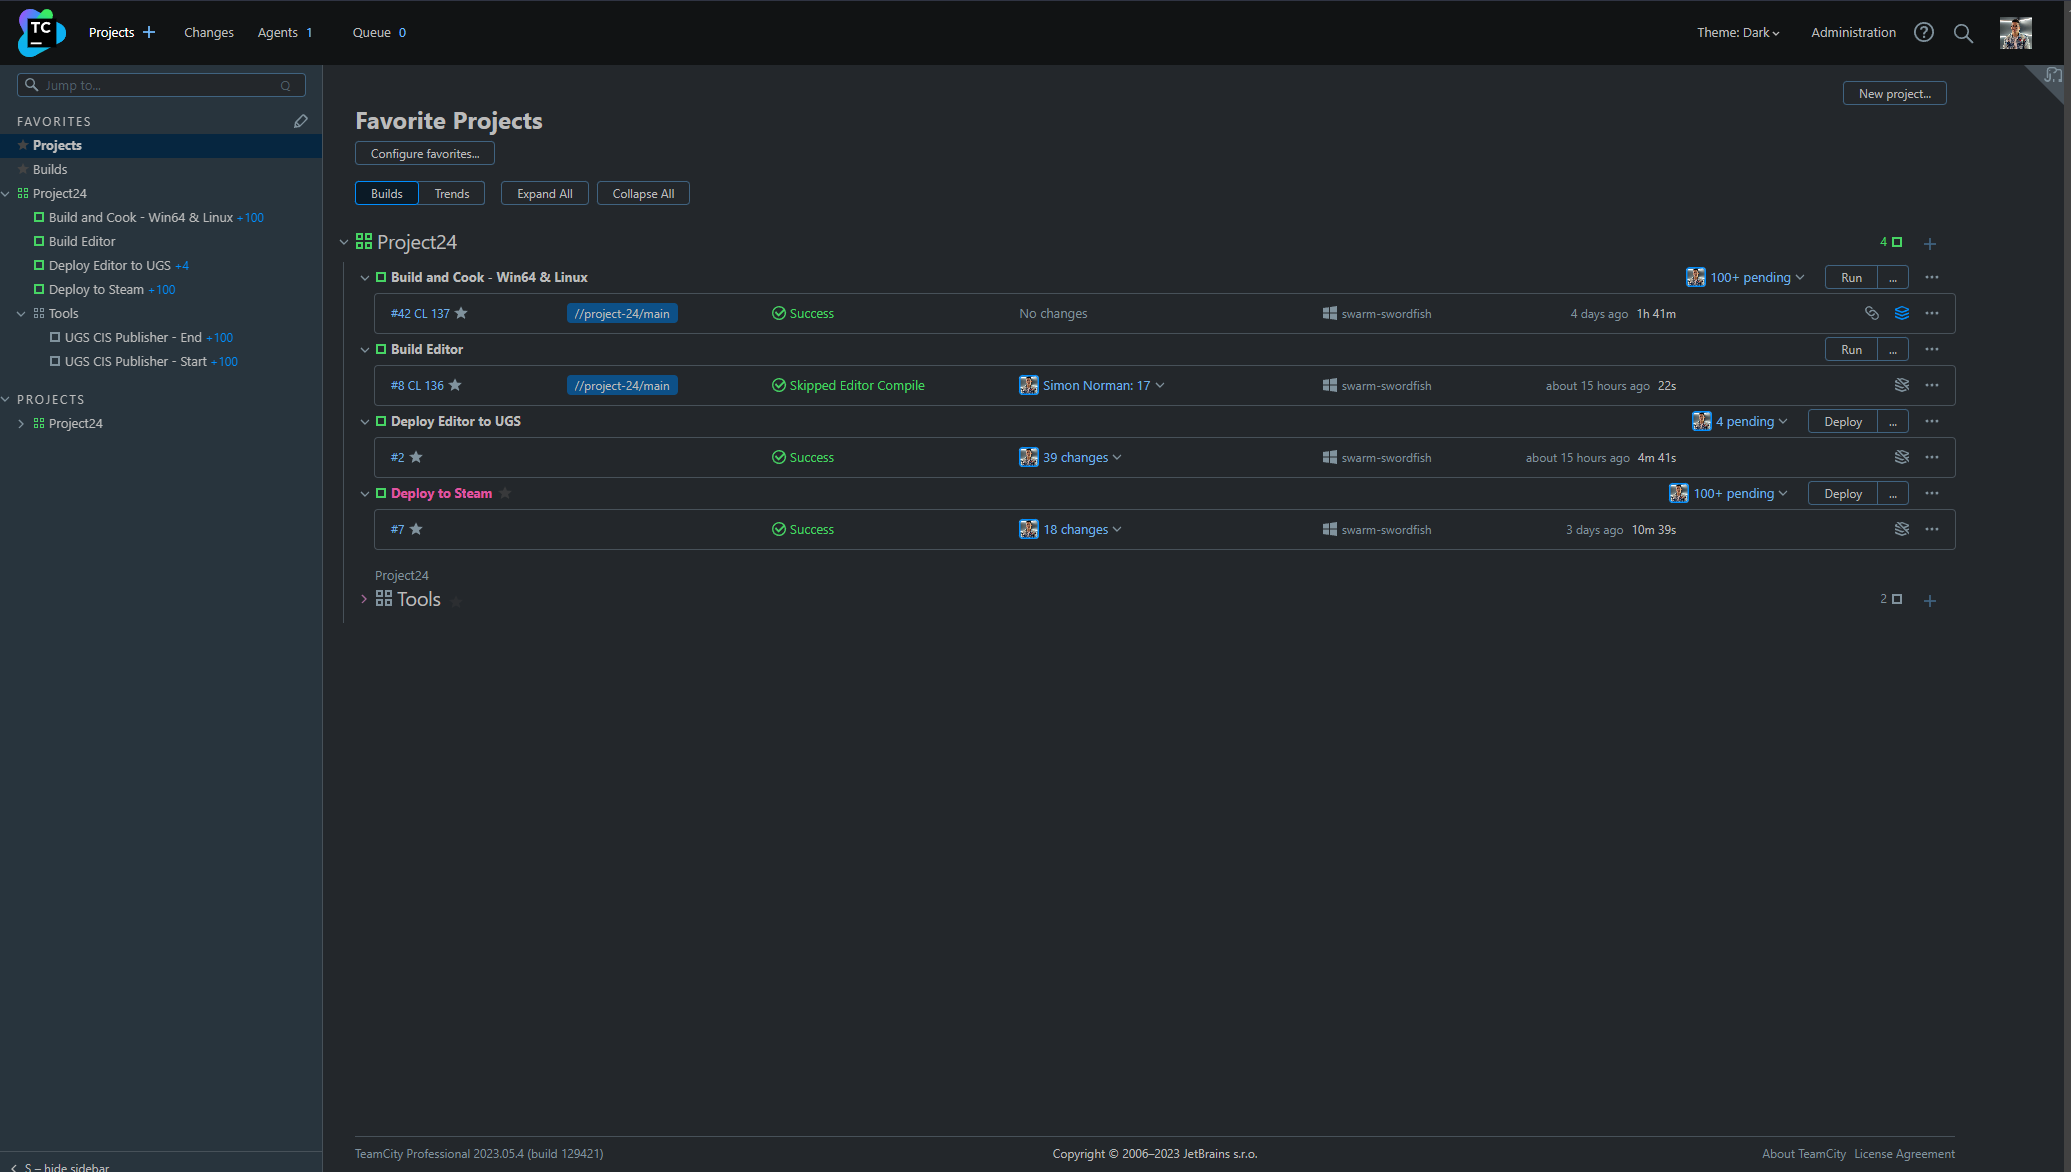Screen dimensions: 2071x1172
Task: Collapse Build and Cook - Win64 & Linux section
Action: [x=365, y=278]
